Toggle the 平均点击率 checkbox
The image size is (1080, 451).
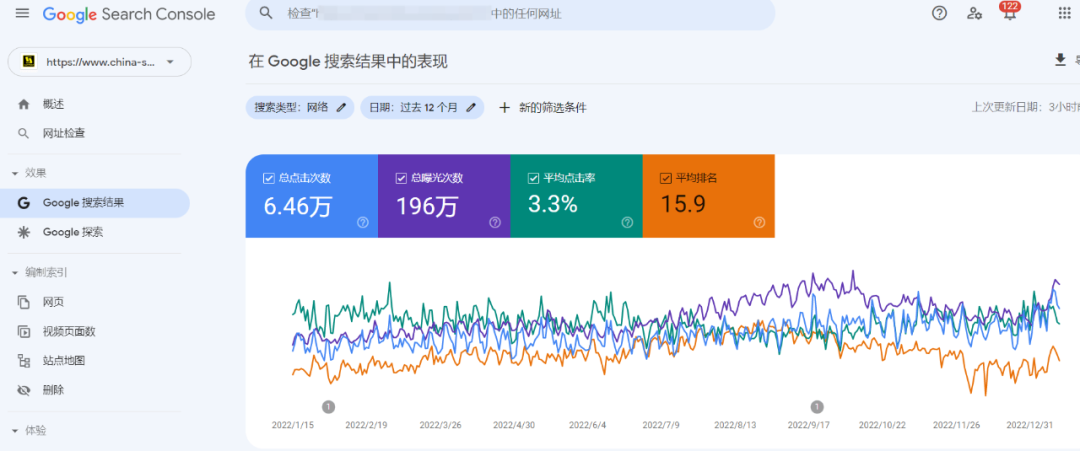pos(533,178)
